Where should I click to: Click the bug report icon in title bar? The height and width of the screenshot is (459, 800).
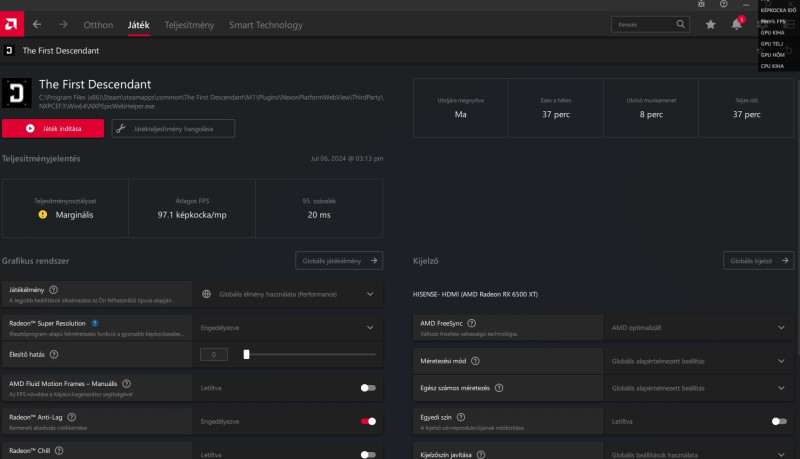pyautogui.click(x=702, y=4)
